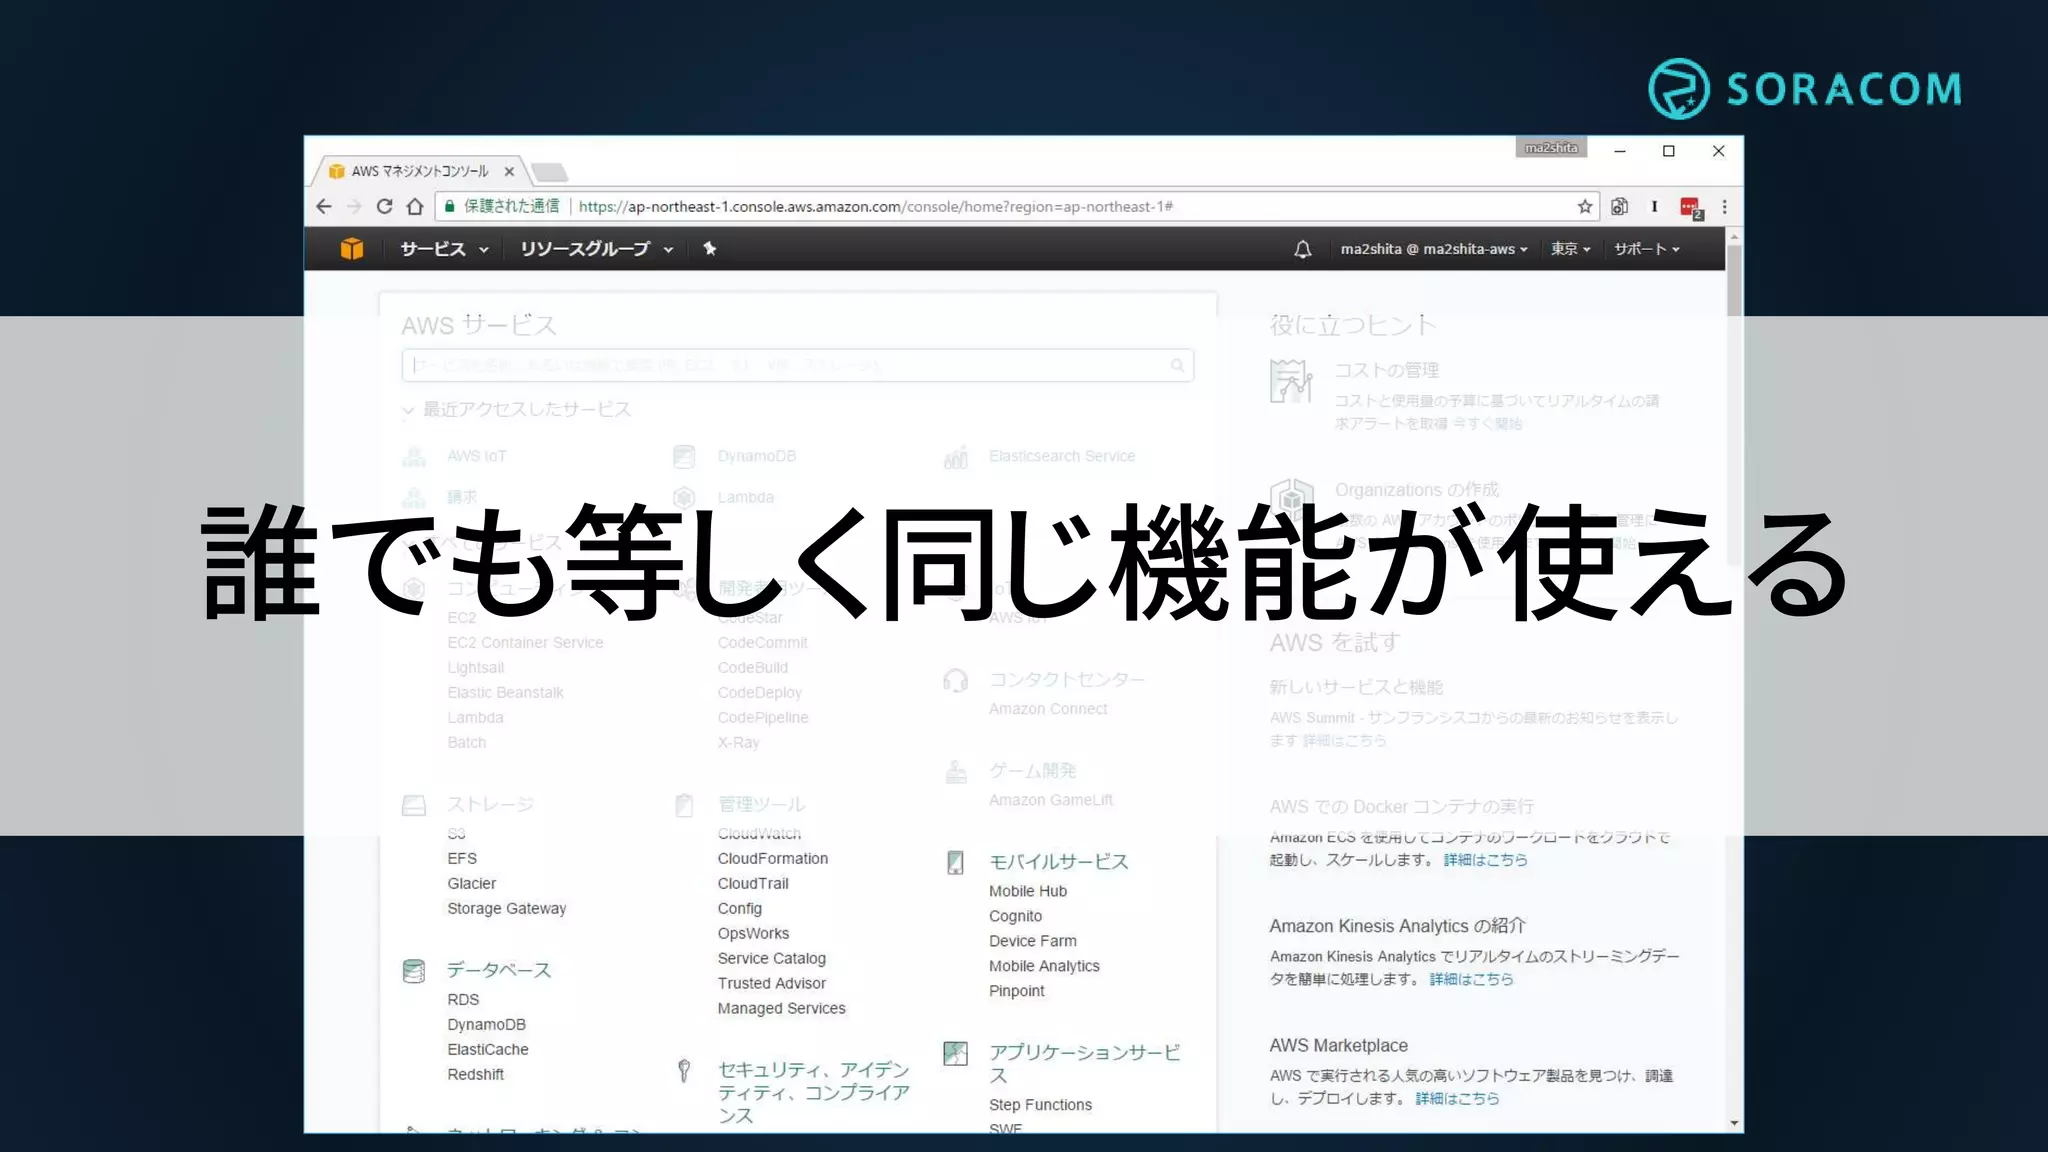Click 詳細はこちら under Docker コンテナ section

(1485, 861)
